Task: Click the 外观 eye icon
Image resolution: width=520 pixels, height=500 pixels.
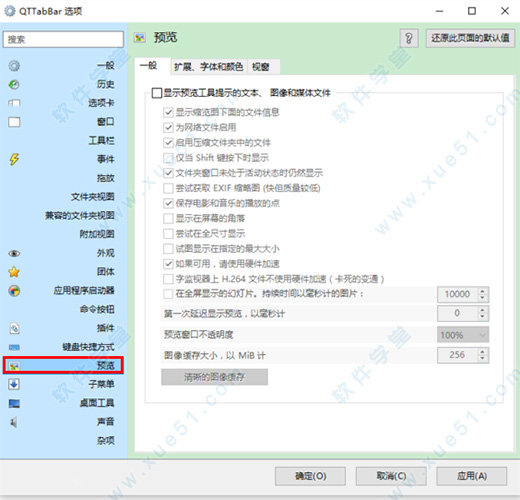Action: (14, 254)
